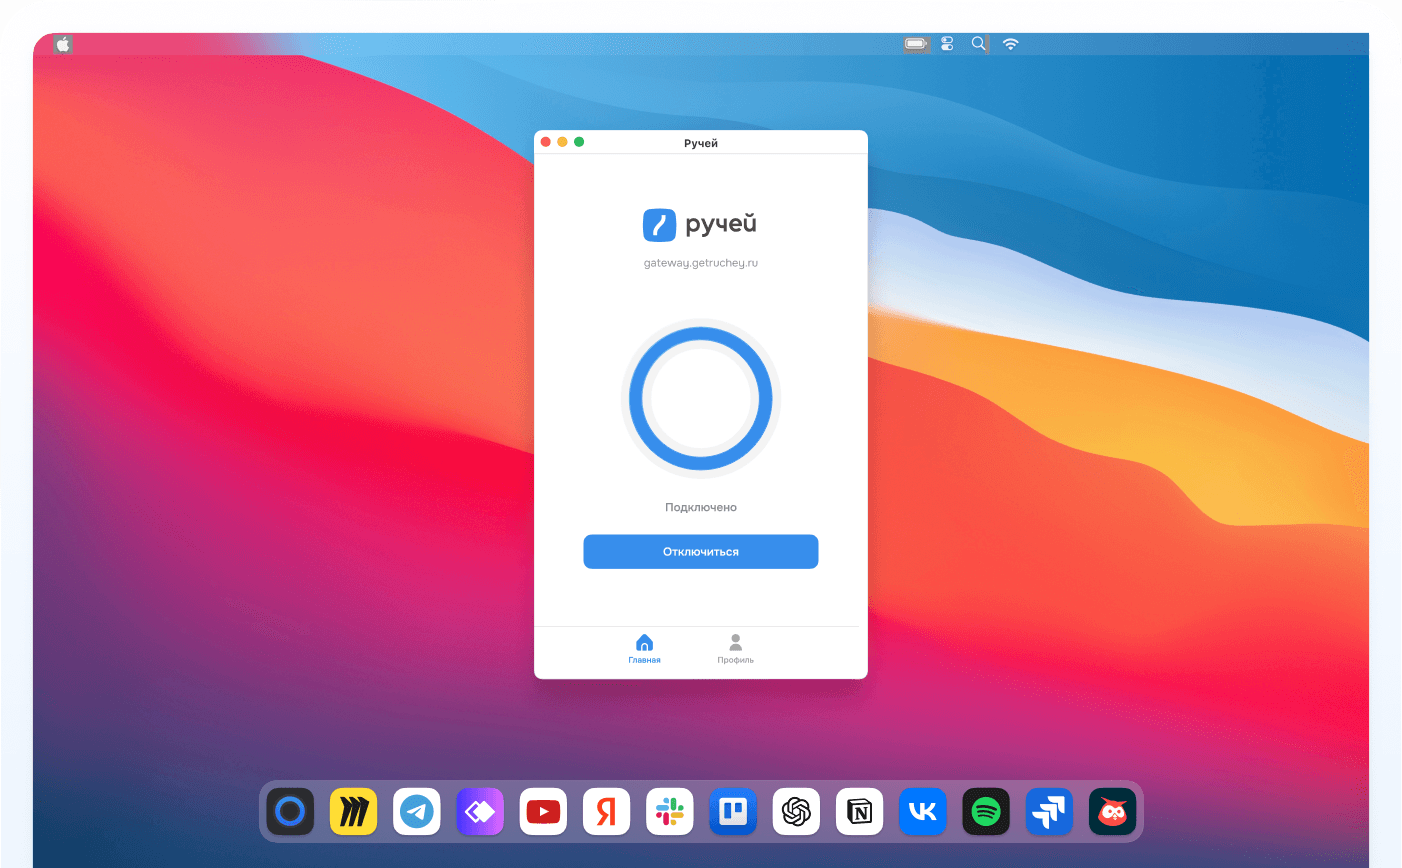Viewport: 1402px width, 868px height.
Task: Open the VK app from the Dock
Action: coord(922,811)
